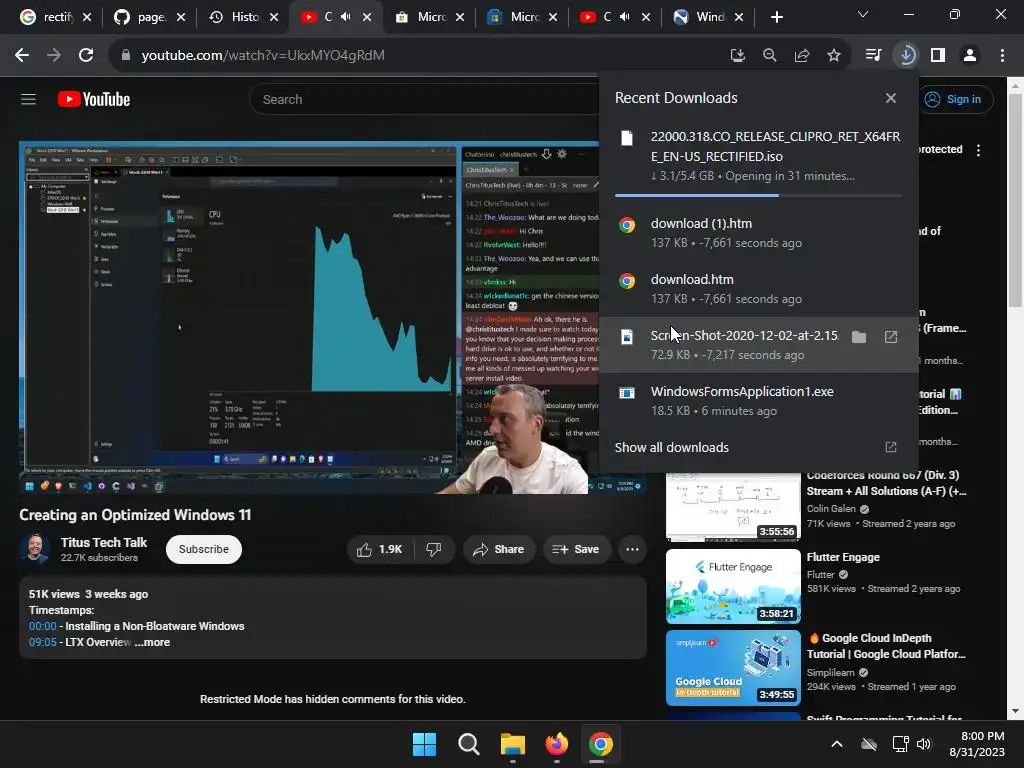Reload the YouTube page
The width and height of the screenshot is (1024, 768).
pos(86,56)
